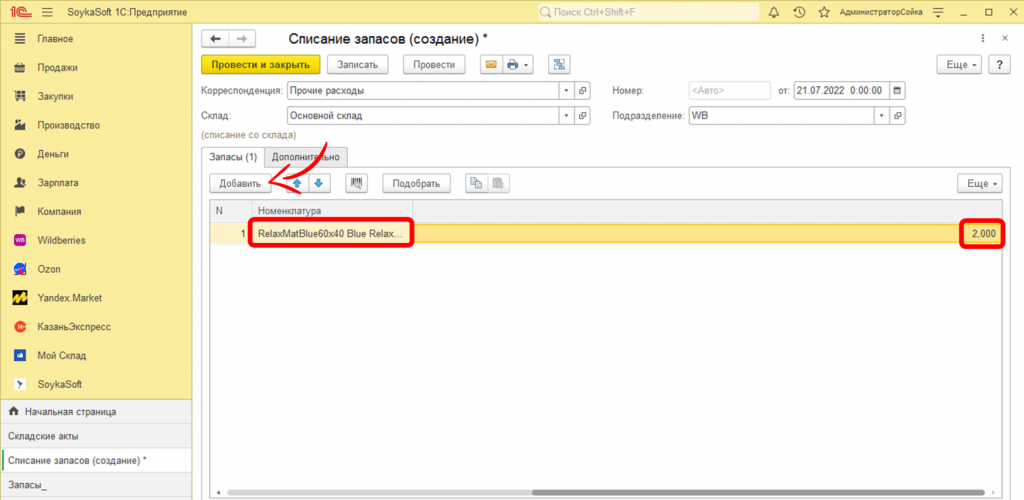Screen dimensions: 1024x500
Task: Open Wildberries section in sidebar
Action: coord(62,240)
